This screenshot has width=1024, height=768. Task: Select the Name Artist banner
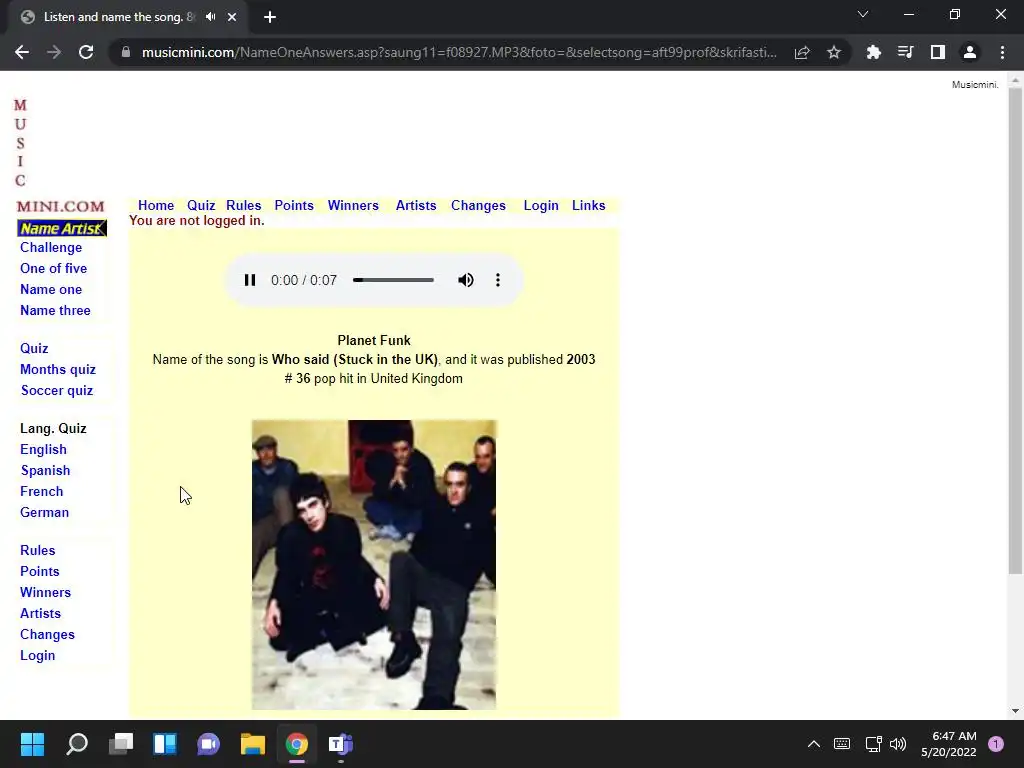click(62, 229)
